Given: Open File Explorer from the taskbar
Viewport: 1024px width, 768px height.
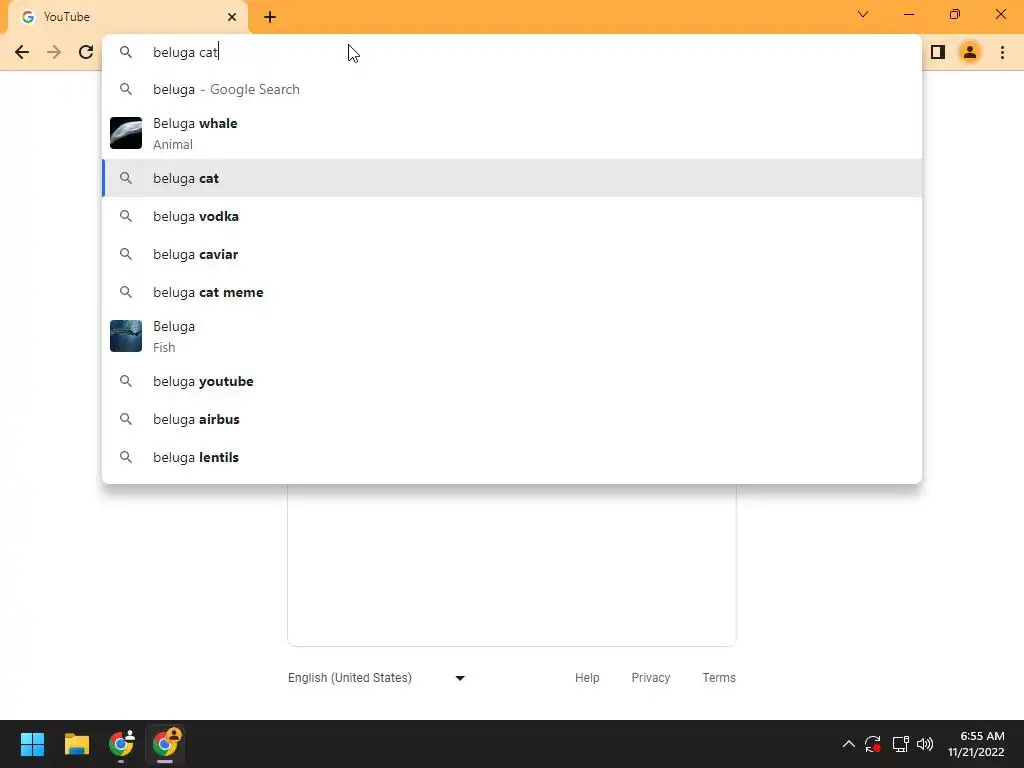Looking at the screenshot, I should tap(76, 744).
